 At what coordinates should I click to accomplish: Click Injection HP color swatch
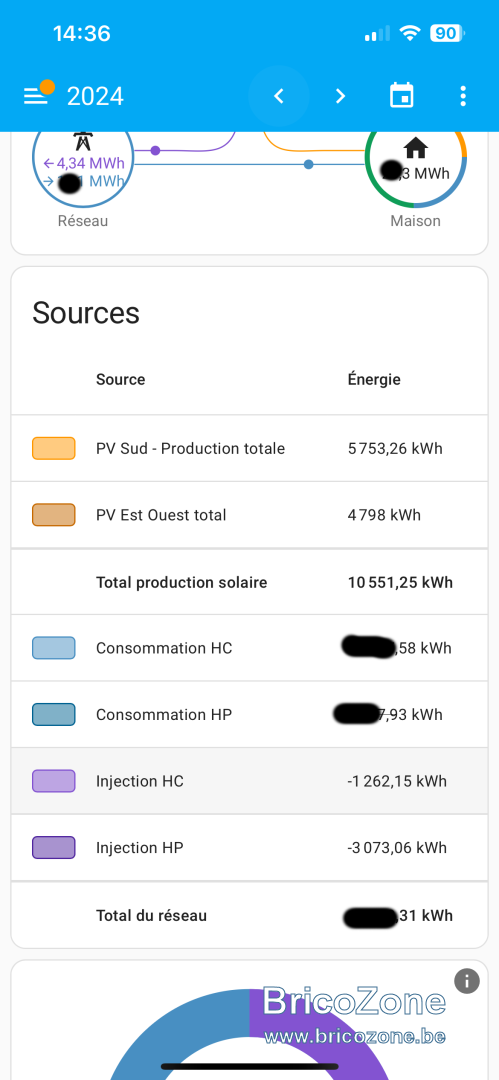[54, 847]
